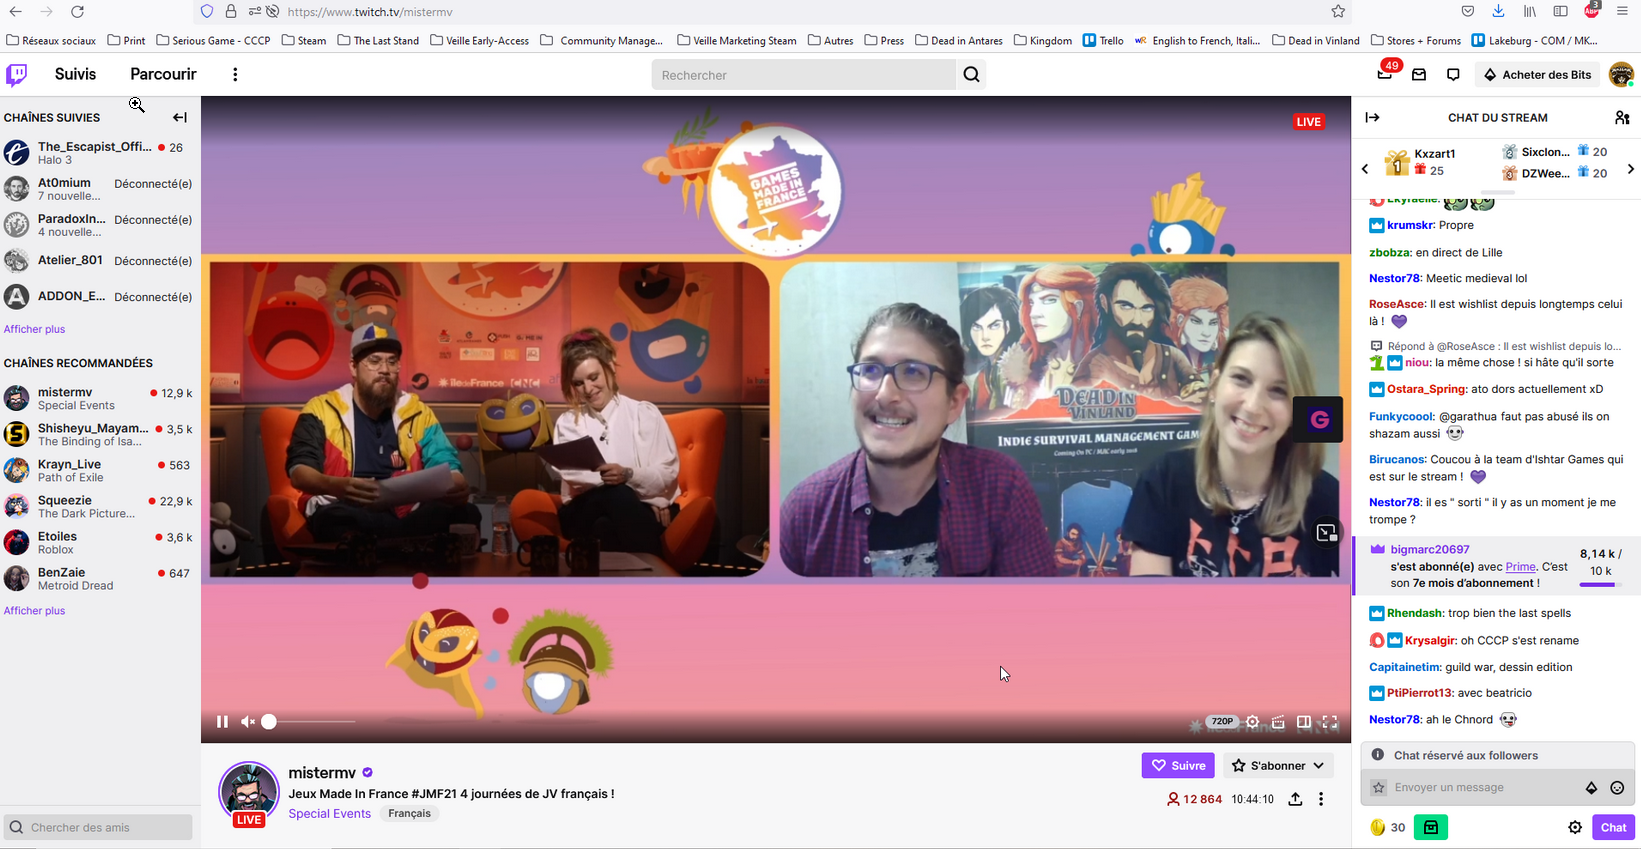This screenshot has height=849, width=1641.
Task: Pause the live stream video
Action: point(222,722)
